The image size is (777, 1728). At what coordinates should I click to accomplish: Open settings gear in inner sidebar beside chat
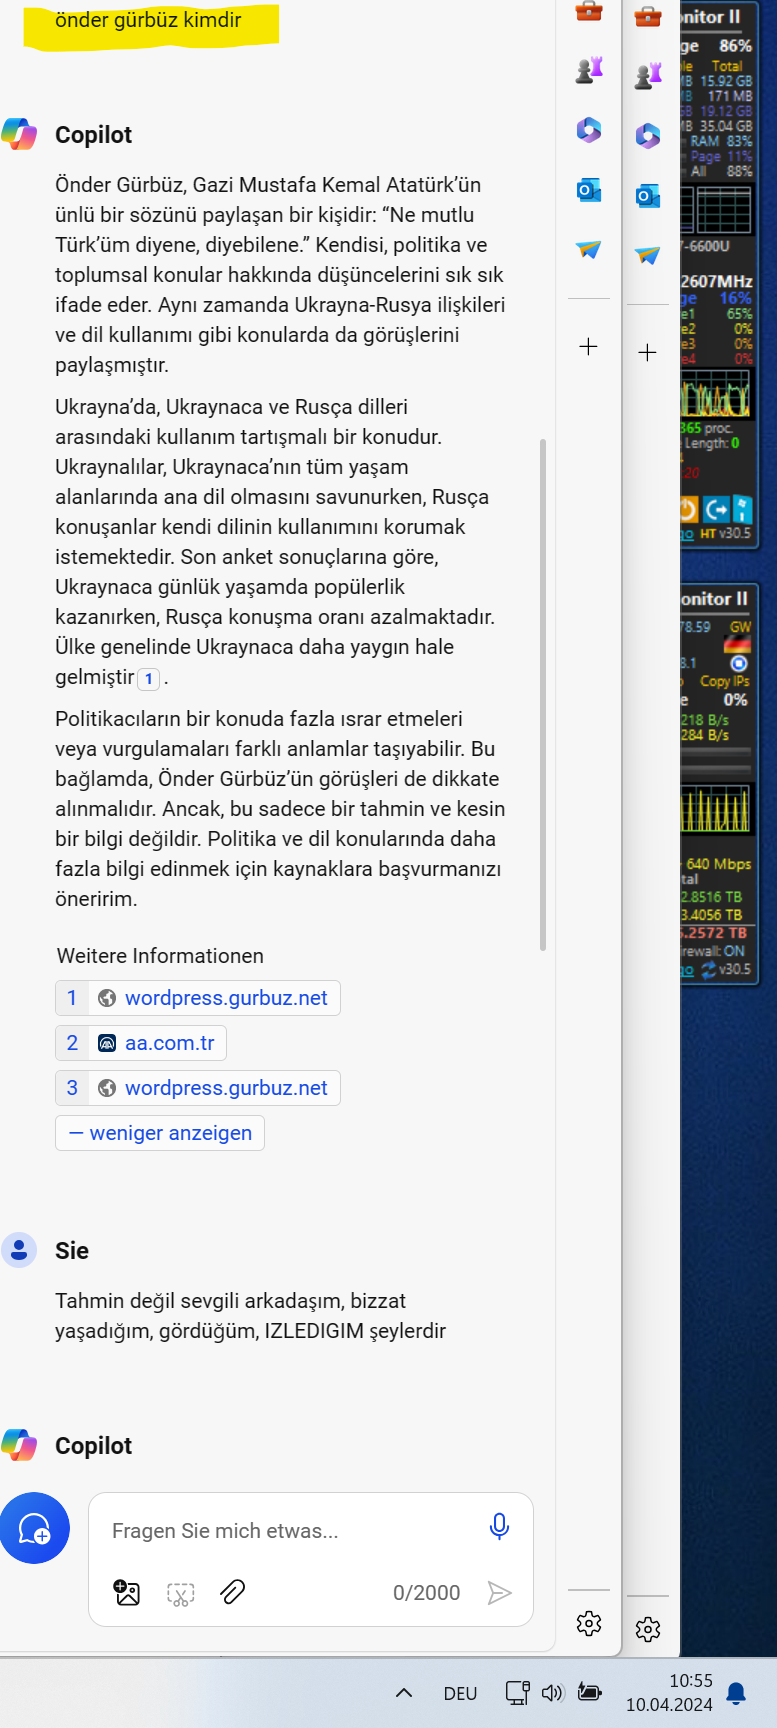(589, 1623)
